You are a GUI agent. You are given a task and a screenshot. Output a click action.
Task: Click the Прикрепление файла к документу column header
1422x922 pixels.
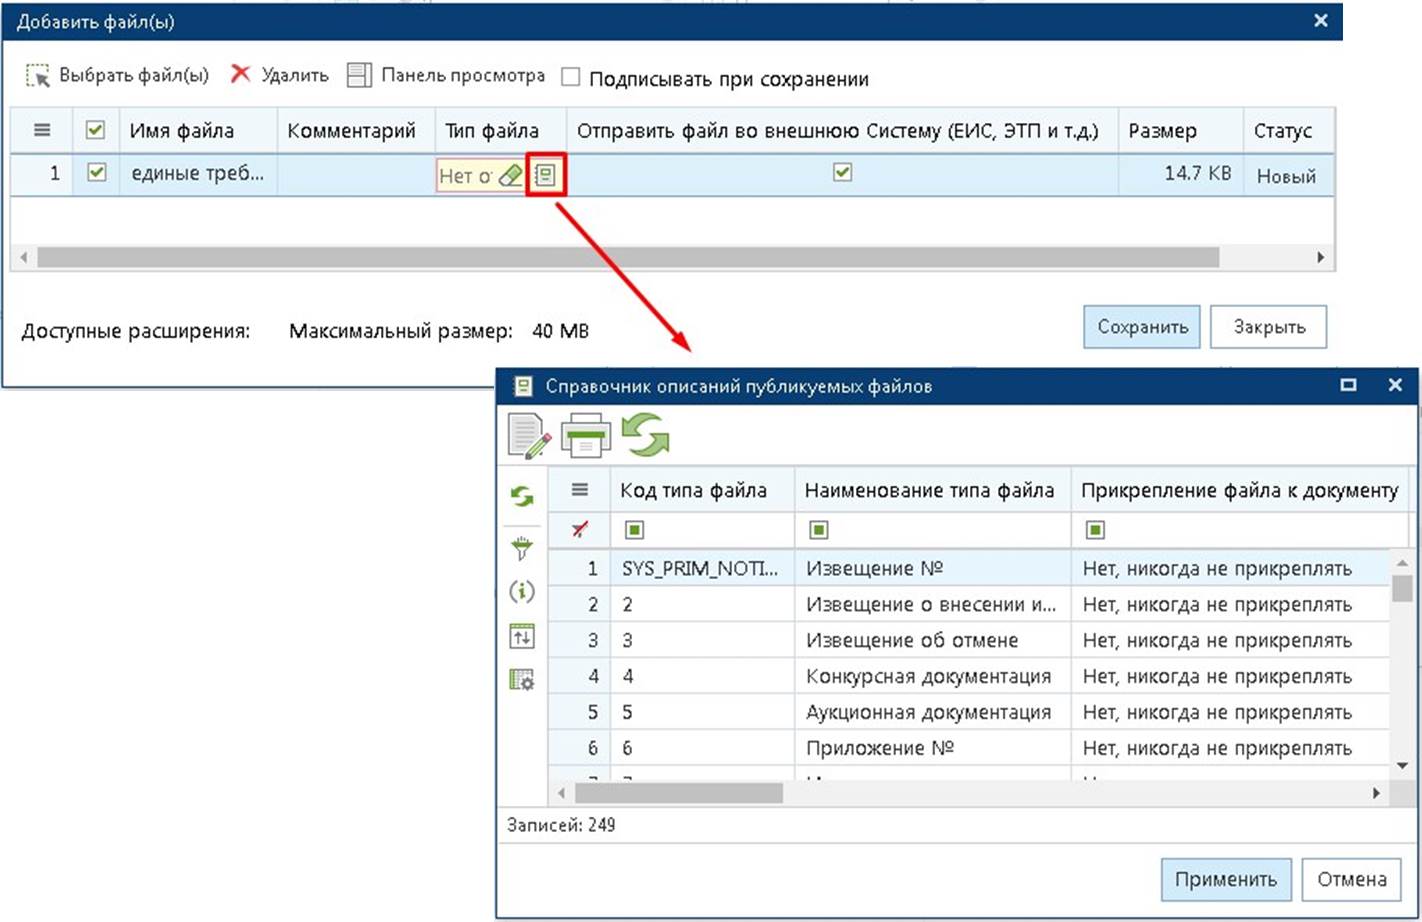(1239, 490)
